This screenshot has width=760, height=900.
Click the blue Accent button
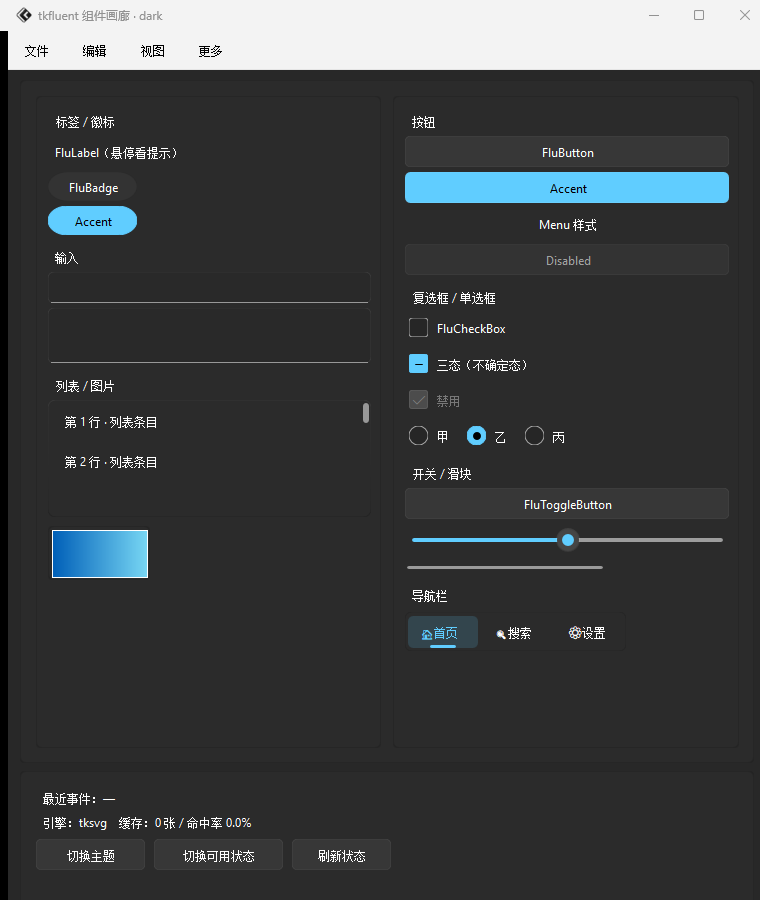(x=567, y=188)
